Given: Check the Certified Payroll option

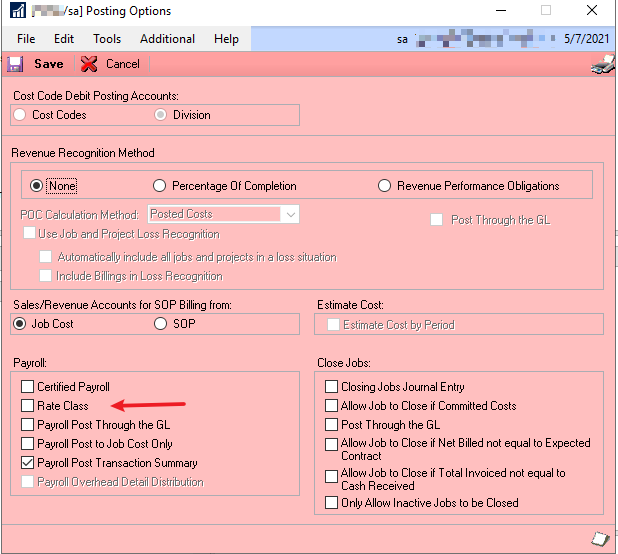Looking at the screenshot, I should point(27,387).
